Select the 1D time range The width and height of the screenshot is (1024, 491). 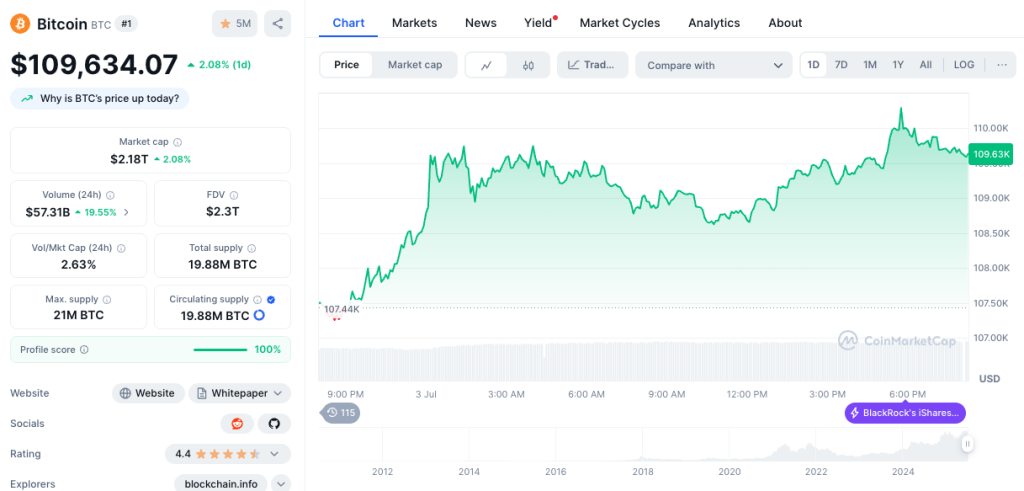(813, 65)
